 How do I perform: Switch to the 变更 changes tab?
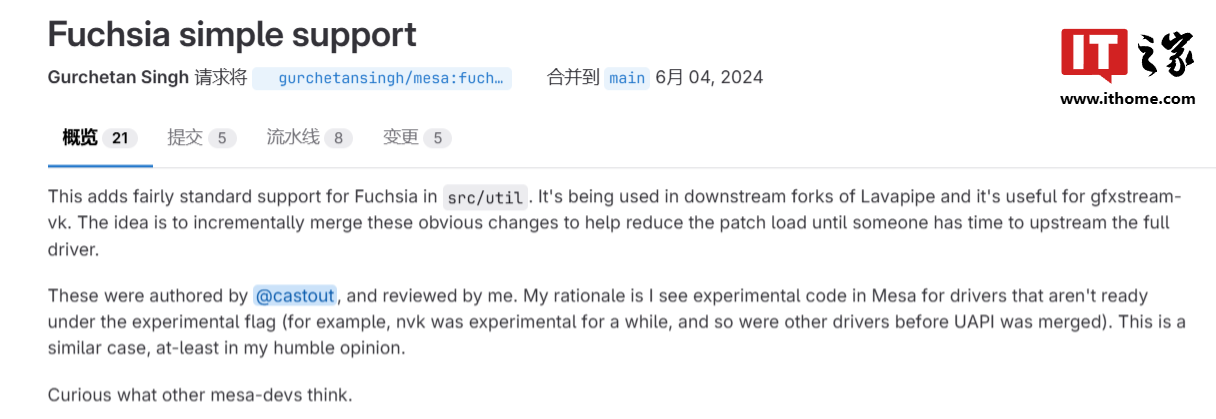400,138
